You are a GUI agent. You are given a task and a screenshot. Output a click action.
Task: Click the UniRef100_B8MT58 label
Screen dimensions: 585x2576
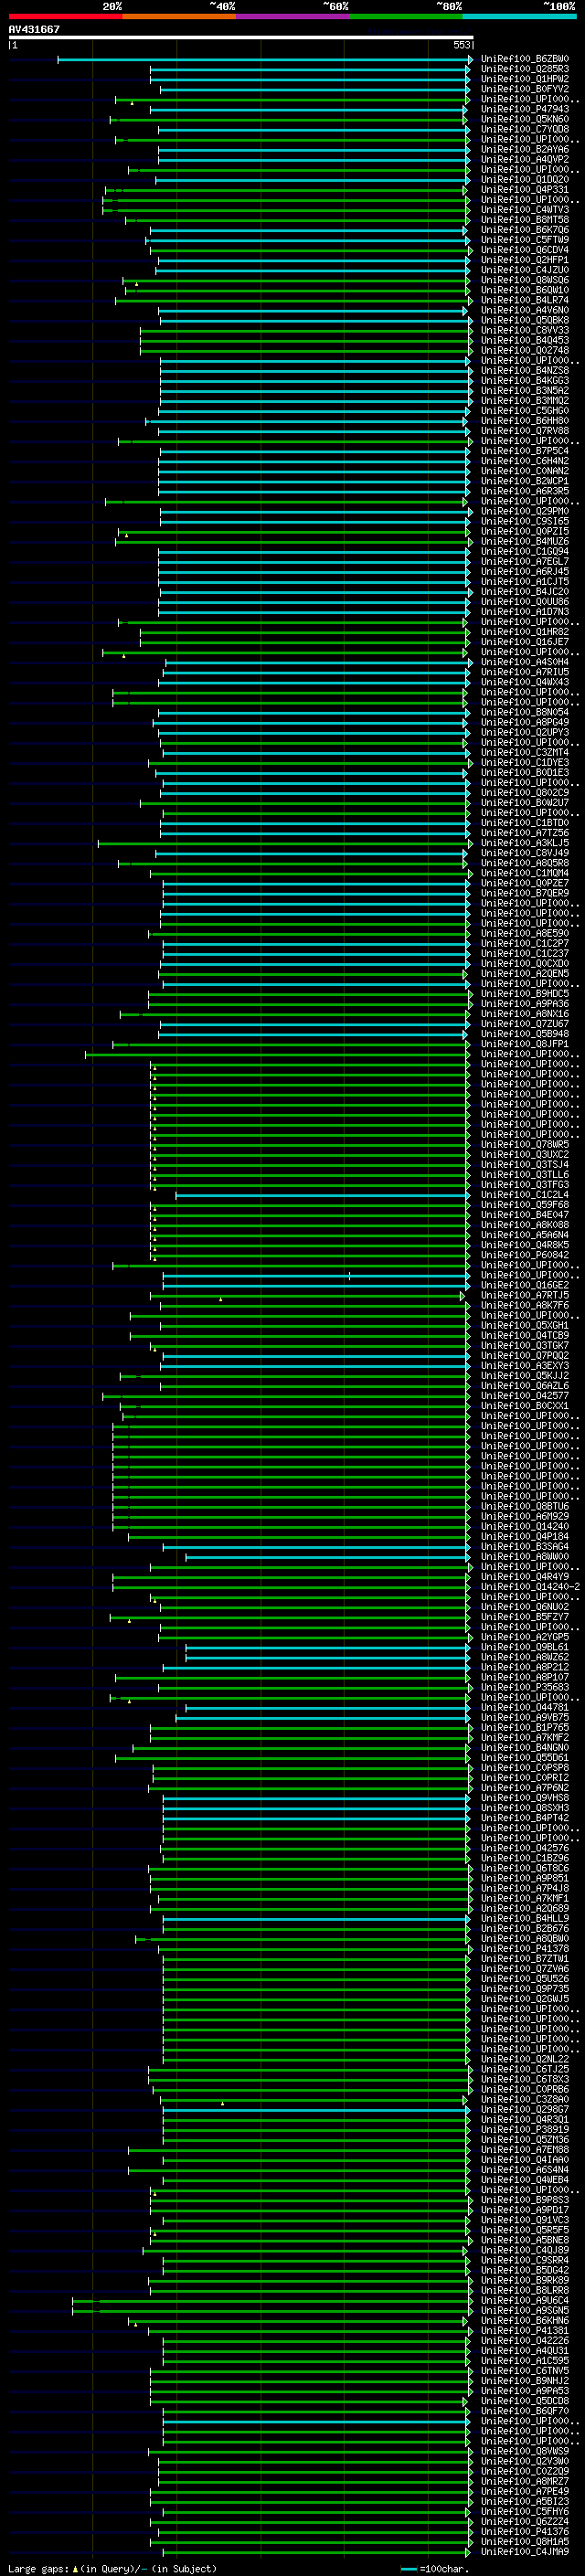click(525, 220)
